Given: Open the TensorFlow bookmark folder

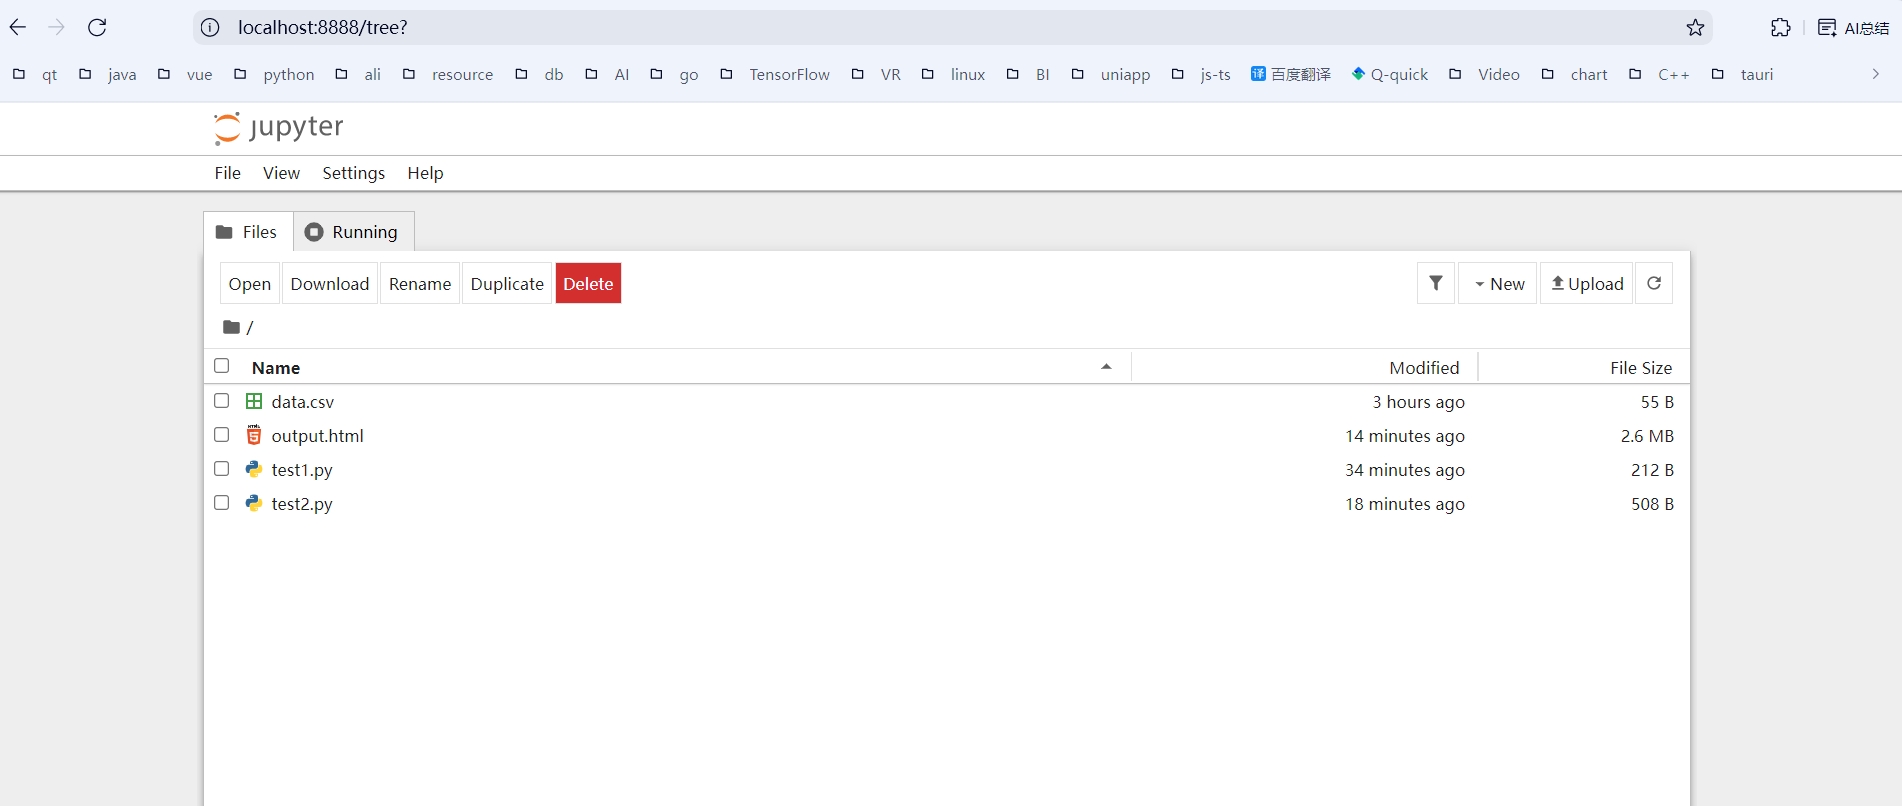Looking at the screenshot, I should click(775, 74).
